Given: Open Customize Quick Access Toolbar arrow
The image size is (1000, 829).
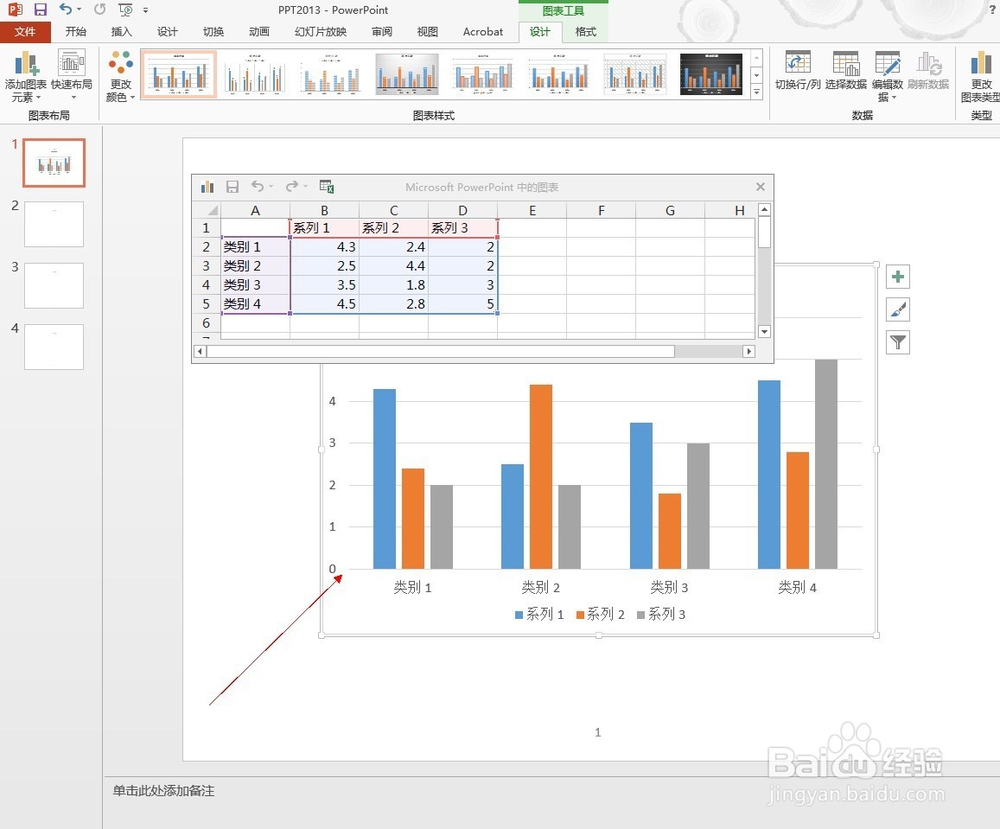Looking at the screenshot, I should tap(145, 10).
